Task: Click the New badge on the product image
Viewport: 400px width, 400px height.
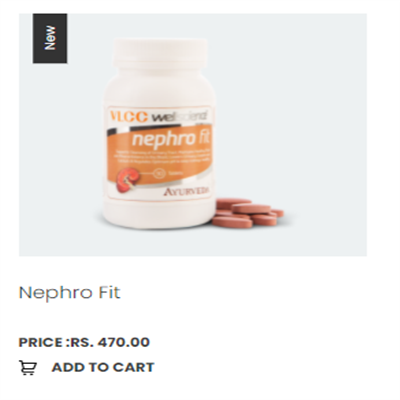Action: pyautogui.click(x=50, y=38)
